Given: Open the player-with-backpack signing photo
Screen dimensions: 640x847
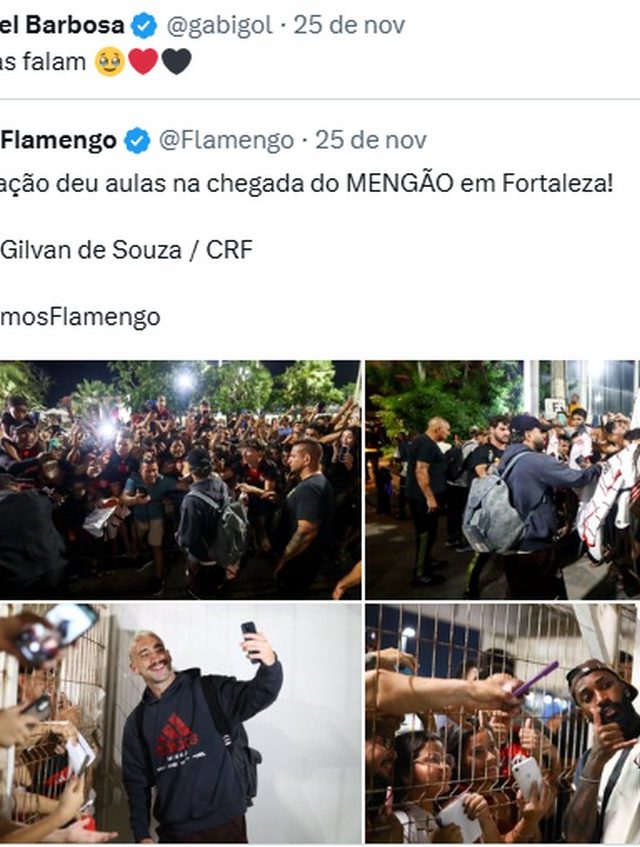Looking at the screenshot, I should click(x=502, y=480).
